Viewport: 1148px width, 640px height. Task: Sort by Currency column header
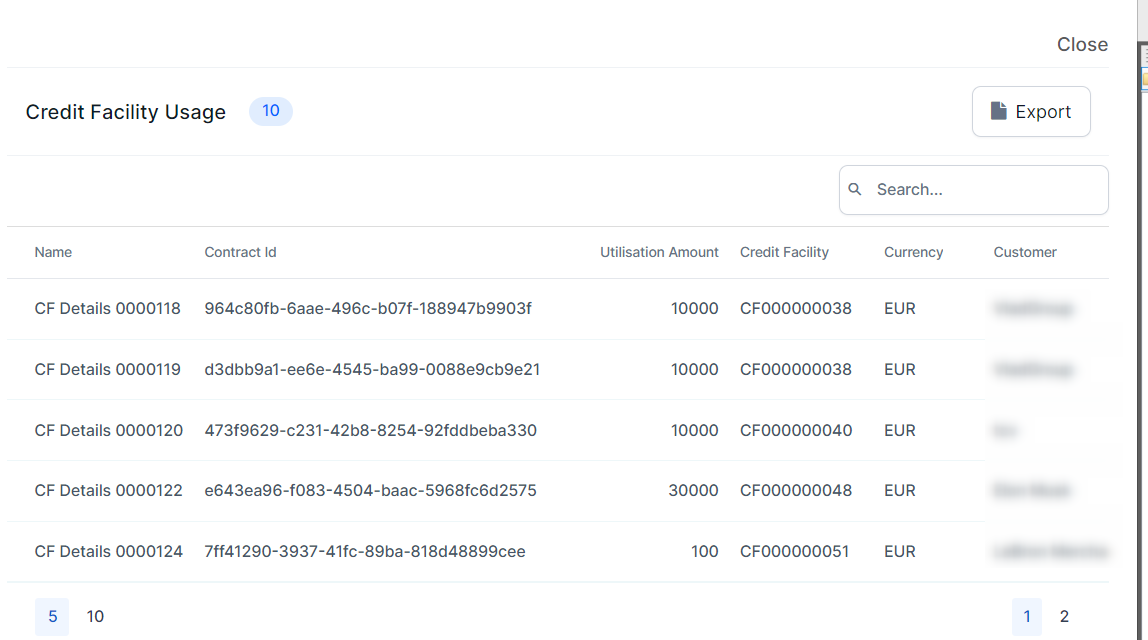point(913,252)
